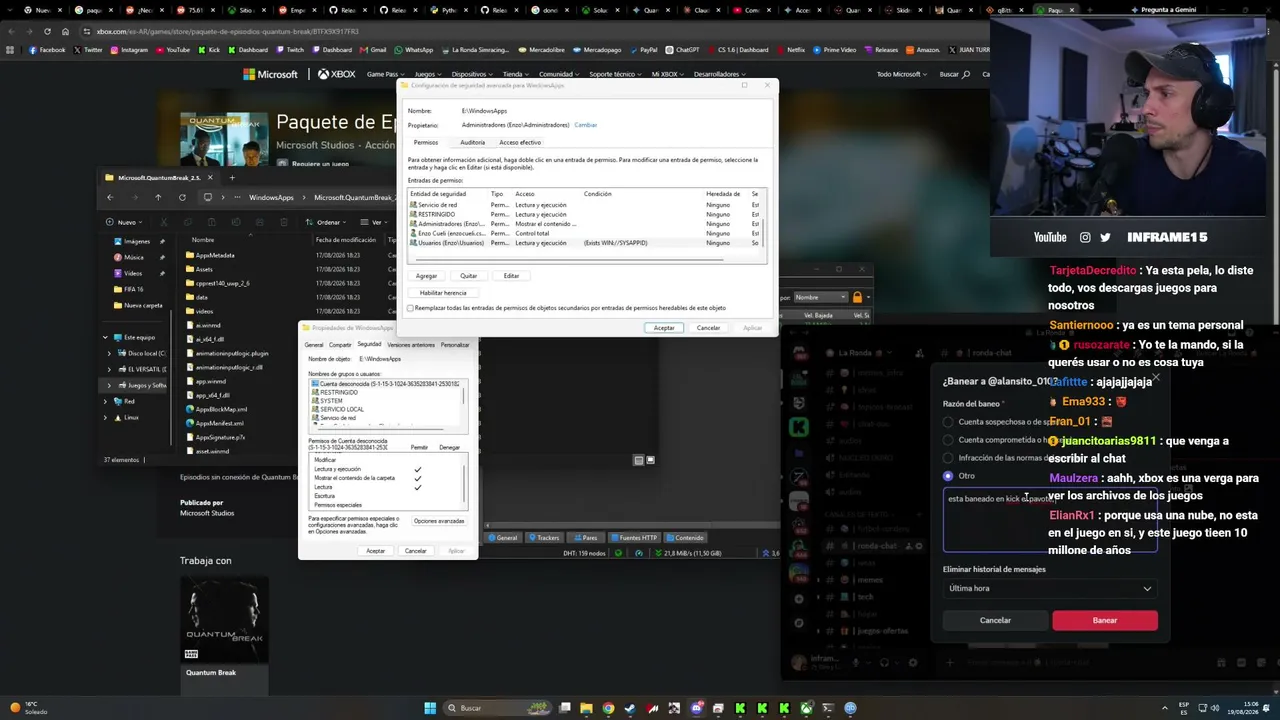This screenshot has height=720, width=1280.
Task: Open the Dispositivos menu on Xbox site
Action: (471, 74)
